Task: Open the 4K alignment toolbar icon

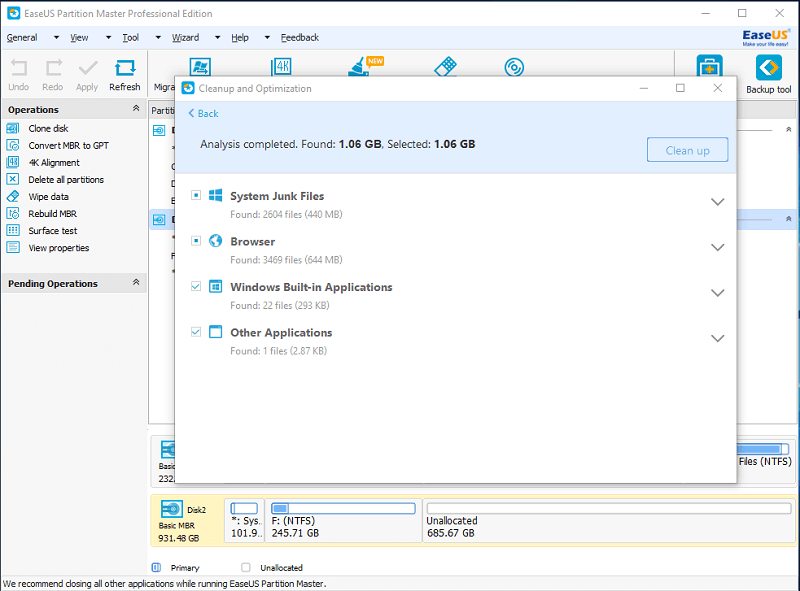Action: coord(281,67)
